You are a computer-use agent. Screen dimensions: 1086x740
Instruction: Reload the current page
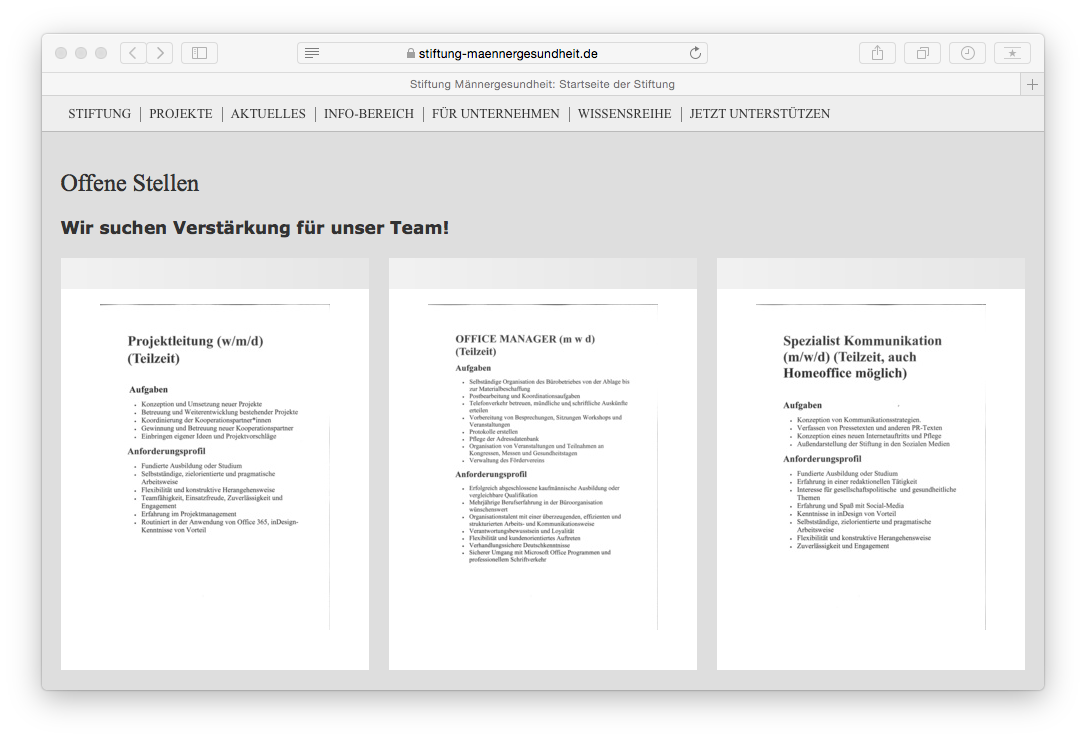pyautogui.click(x=695, y=53)
